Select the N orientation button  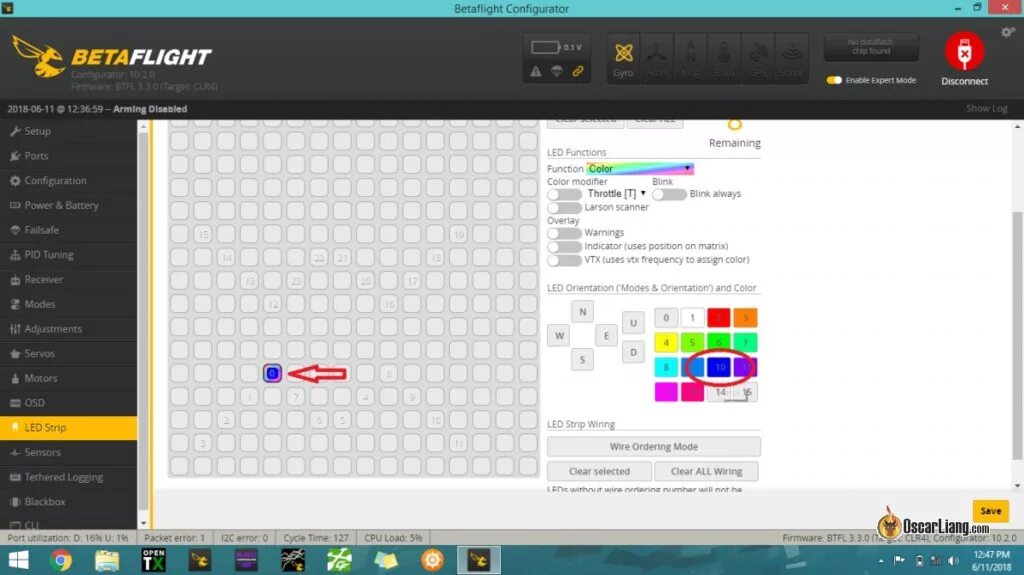[583, 312]
